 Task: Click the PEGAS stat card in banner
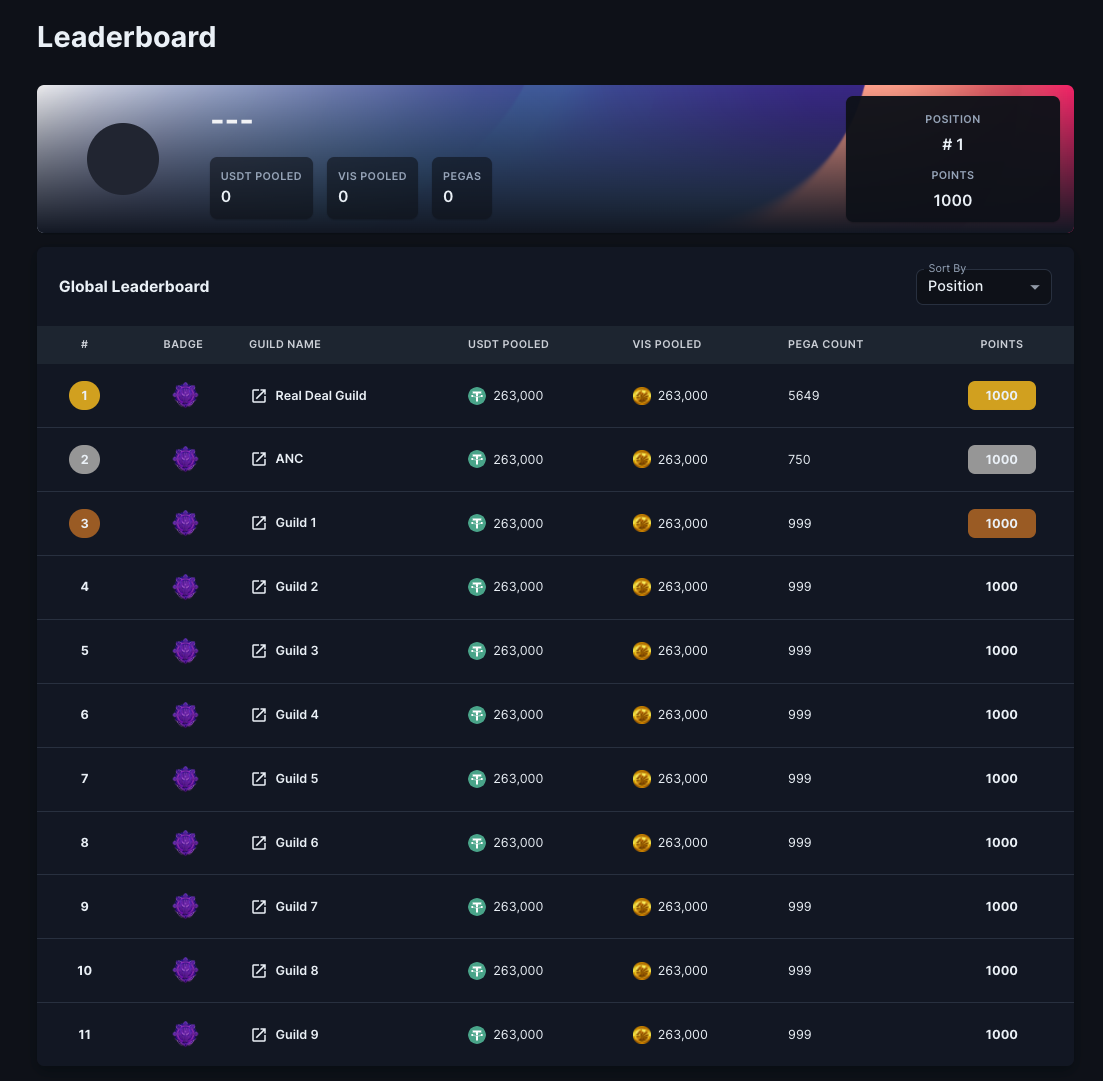461,188
